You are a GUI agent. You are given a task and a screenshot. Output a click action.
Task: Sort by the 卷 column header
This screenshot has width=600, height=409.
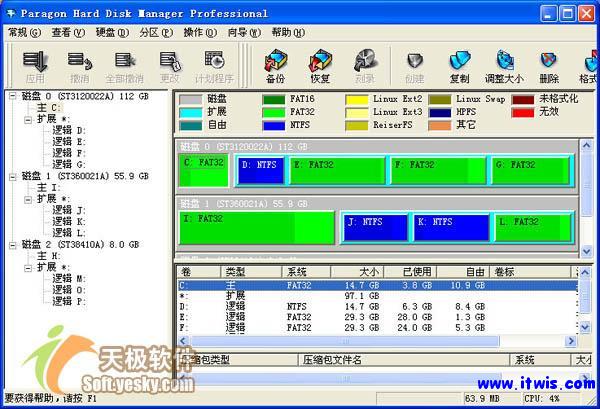199,272
